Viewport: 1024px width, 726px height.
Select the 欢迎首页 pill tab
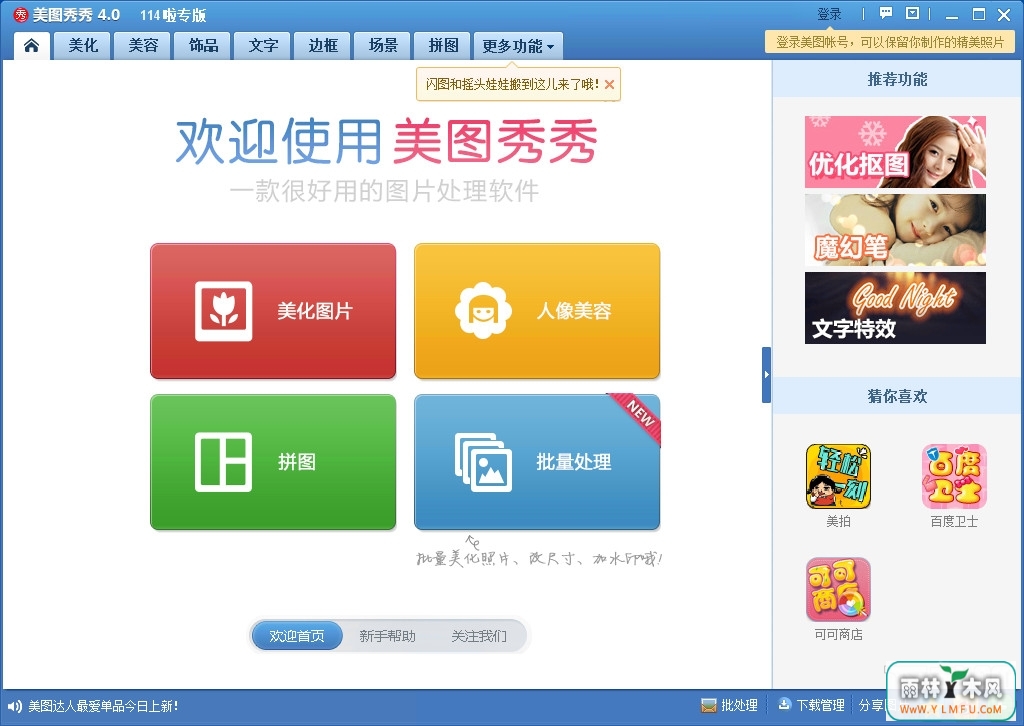point(297,636)
